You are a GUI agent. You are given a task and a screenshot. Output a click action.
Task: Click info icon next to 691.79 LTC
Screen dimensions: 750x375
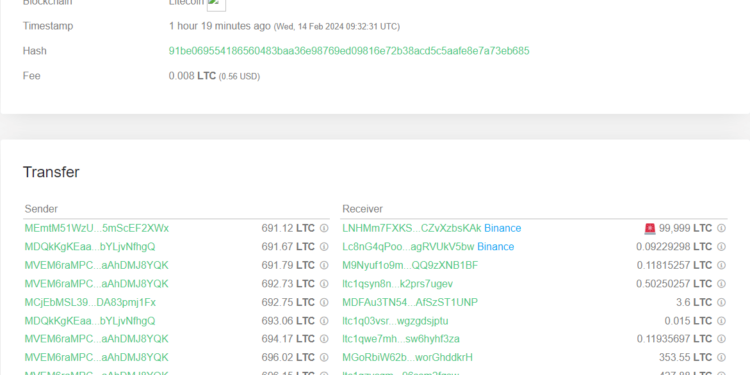[324, 265]
